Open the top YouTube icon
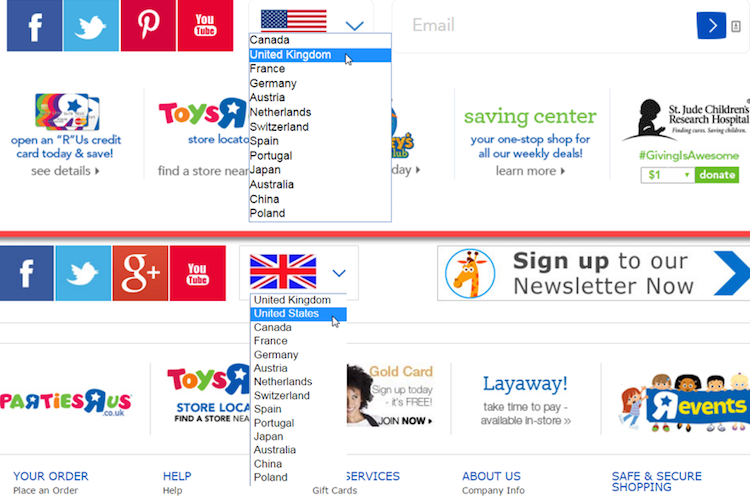This screenshot has height=496, width=750. [x=205, y=25]
